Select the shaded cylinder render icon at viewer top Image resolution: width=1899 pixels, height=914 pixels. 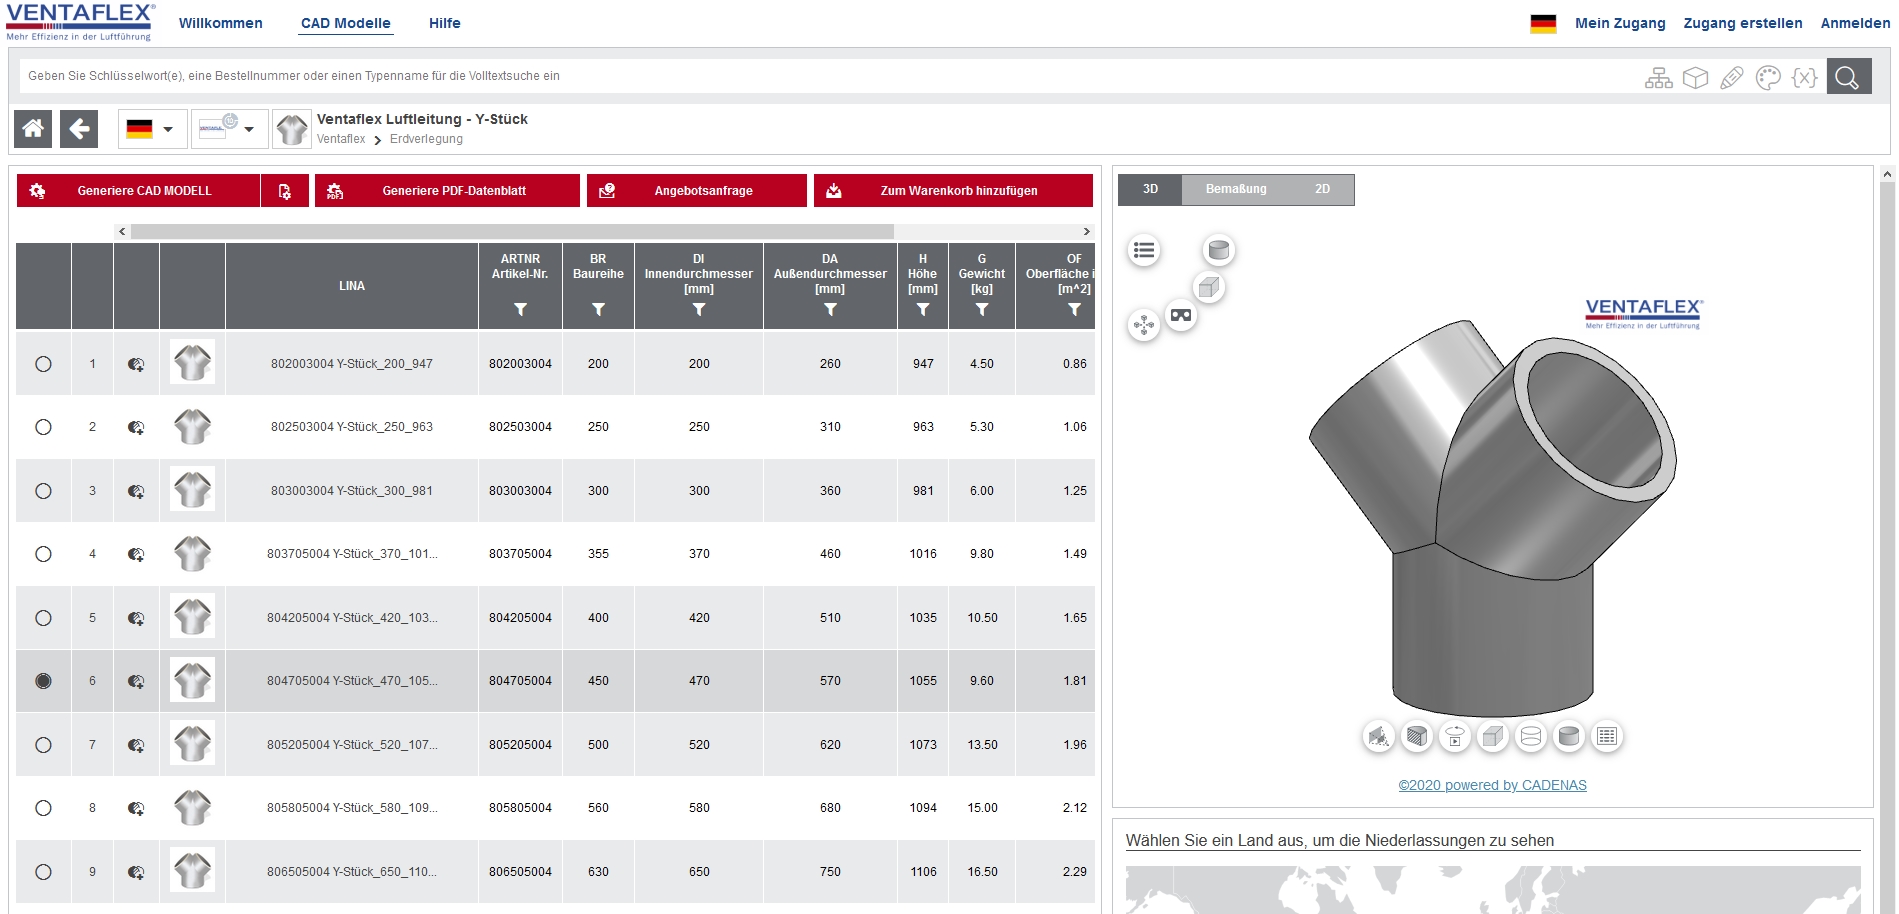(1218, 250)
